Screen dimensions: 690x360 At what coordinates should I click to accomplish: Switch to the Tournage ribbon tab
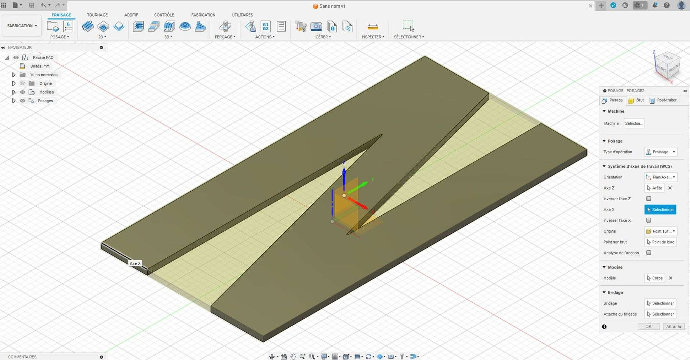pyautogui.click(x=98, y=15)
